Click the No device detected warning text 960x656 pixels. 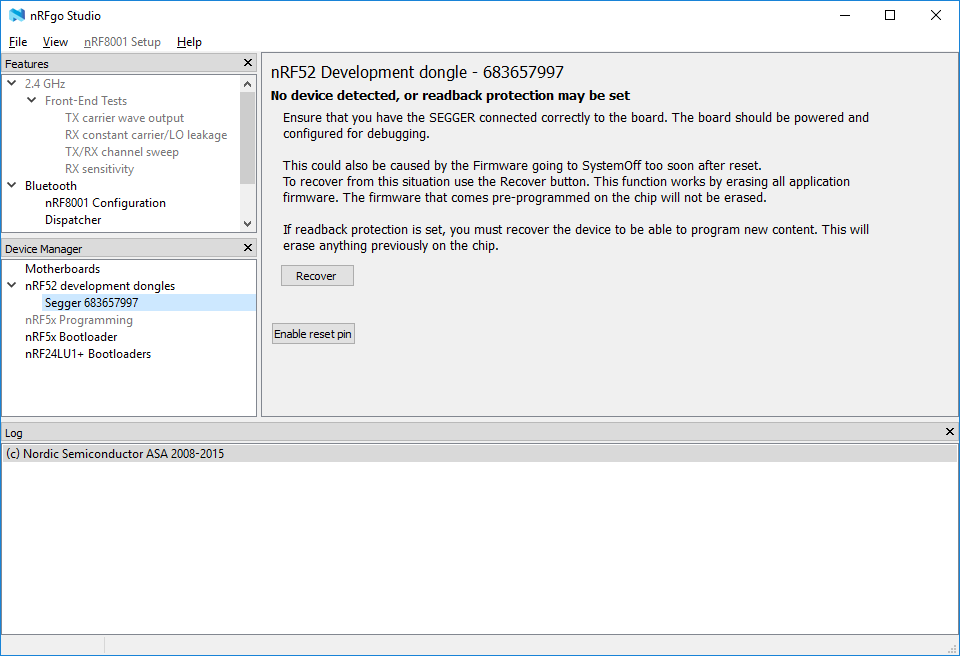pos(450,96)
